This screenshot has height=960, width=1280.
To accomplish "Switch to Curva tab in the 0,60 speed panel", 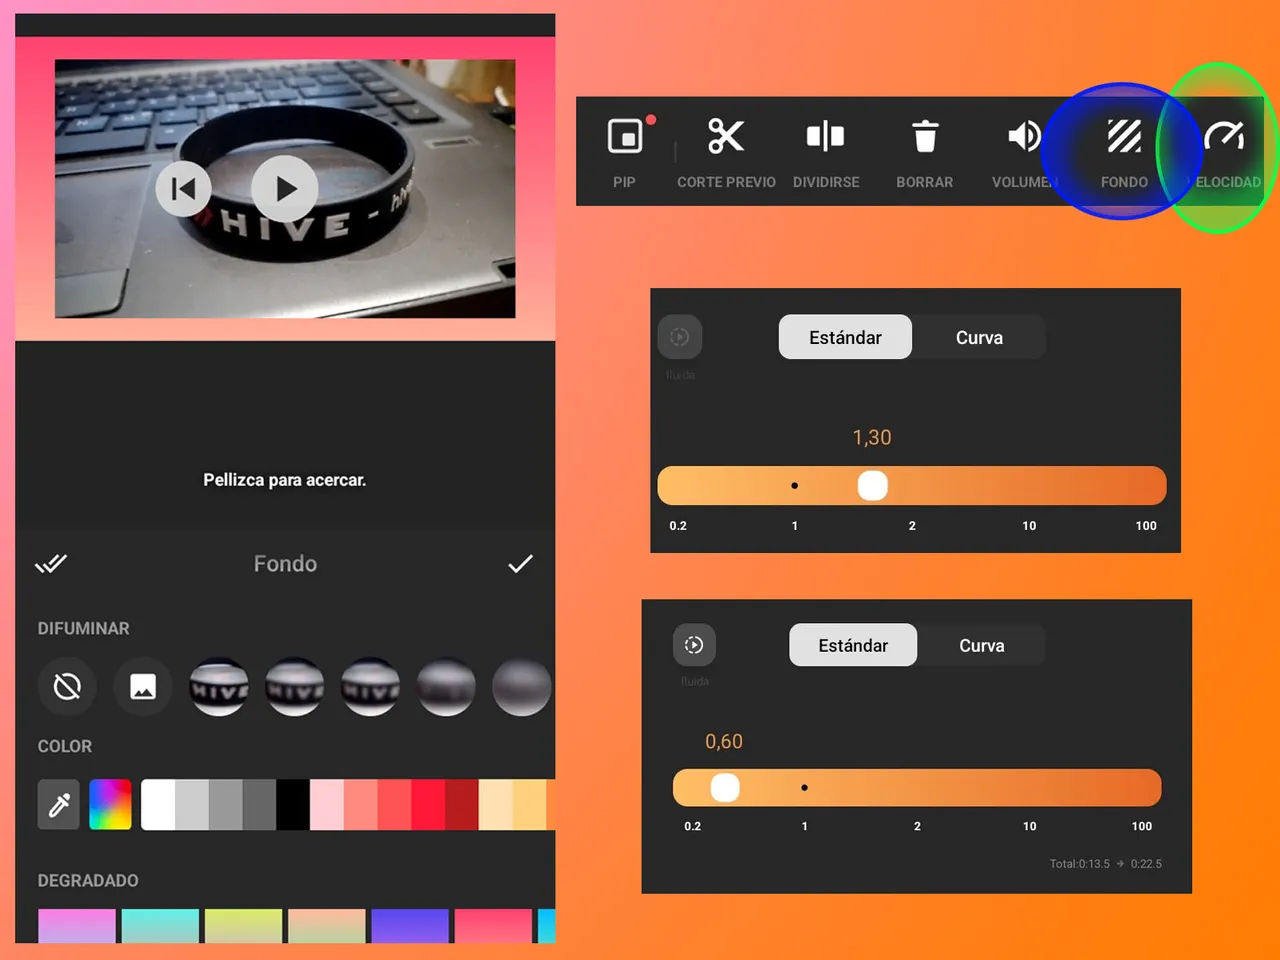I will click(982, 645).
